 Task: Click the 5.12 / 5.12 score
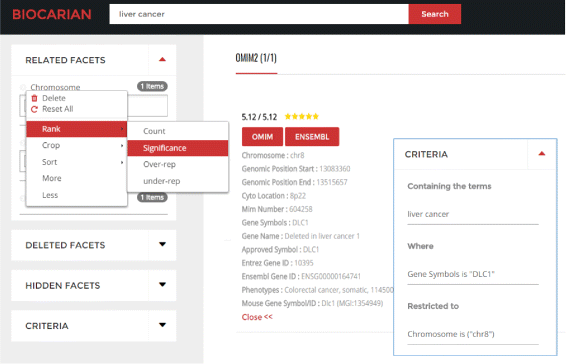(259, 117)
